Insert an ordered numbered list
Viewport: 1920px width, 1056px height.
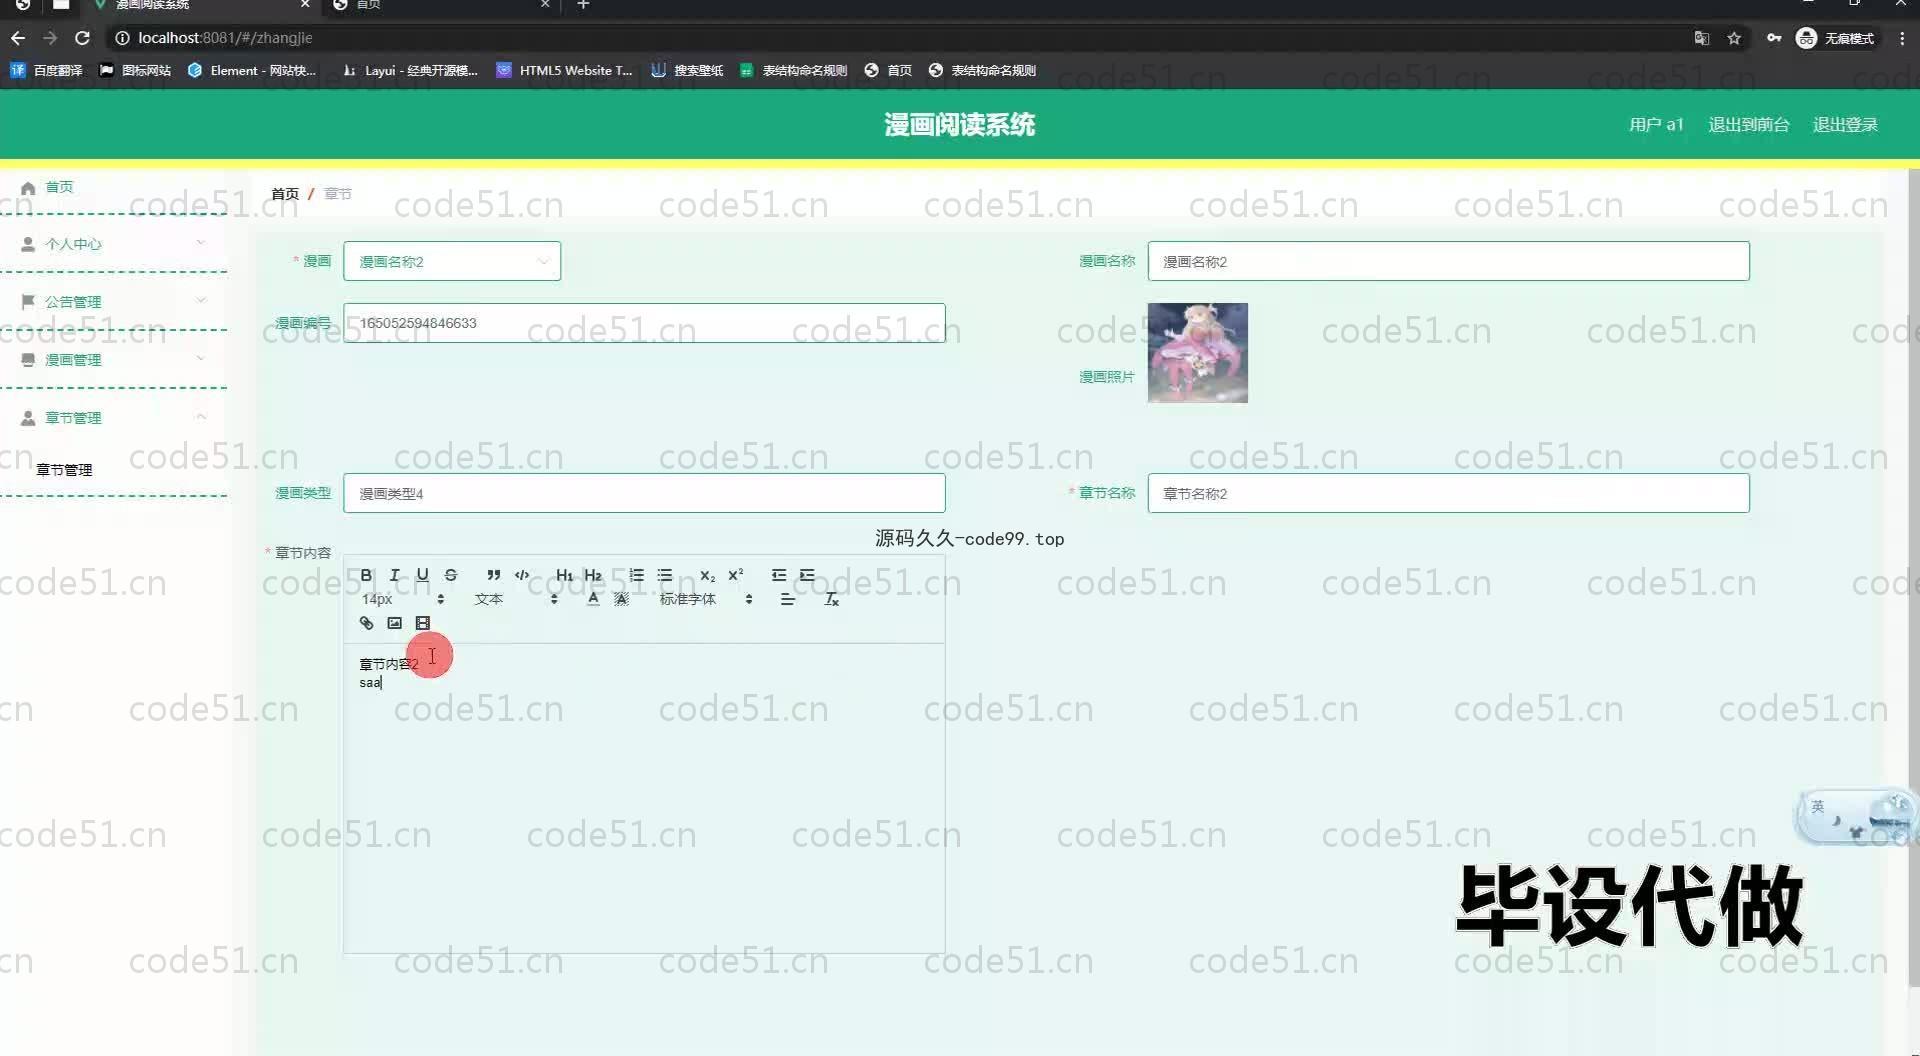click(x=636, y=575)
